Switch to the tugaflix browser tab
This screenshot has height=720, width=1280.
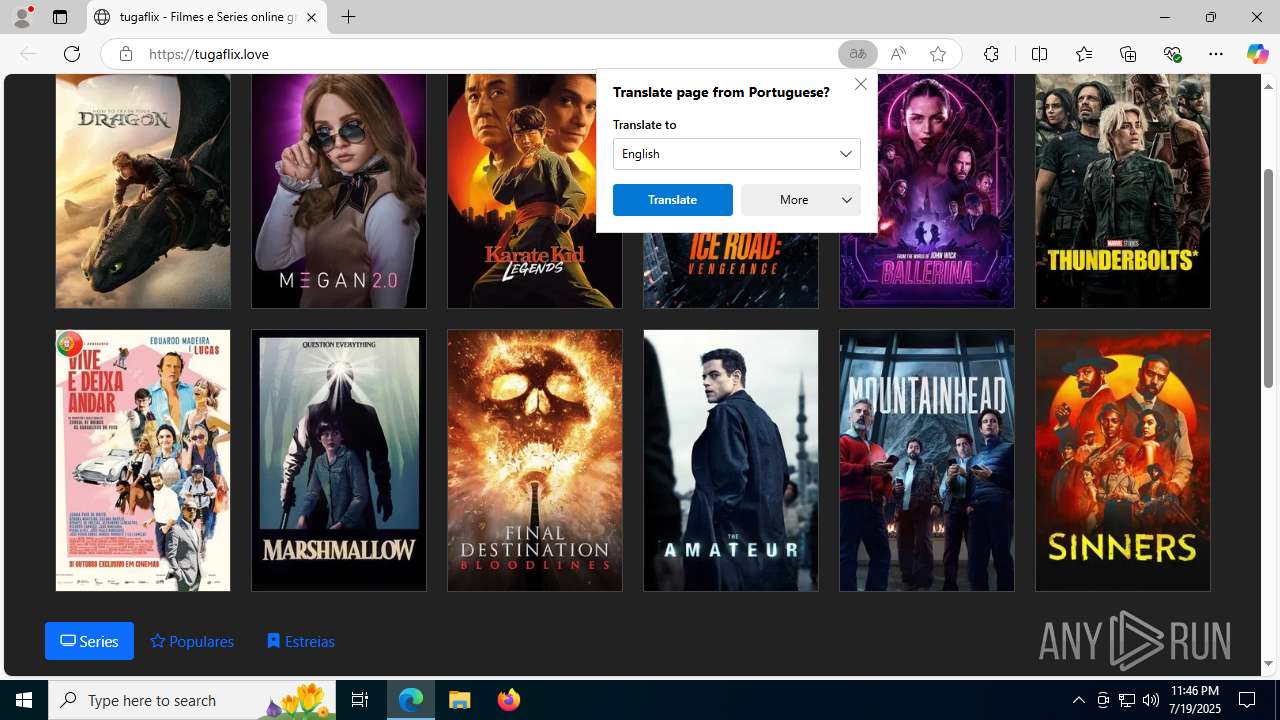[x=207, y=17]
